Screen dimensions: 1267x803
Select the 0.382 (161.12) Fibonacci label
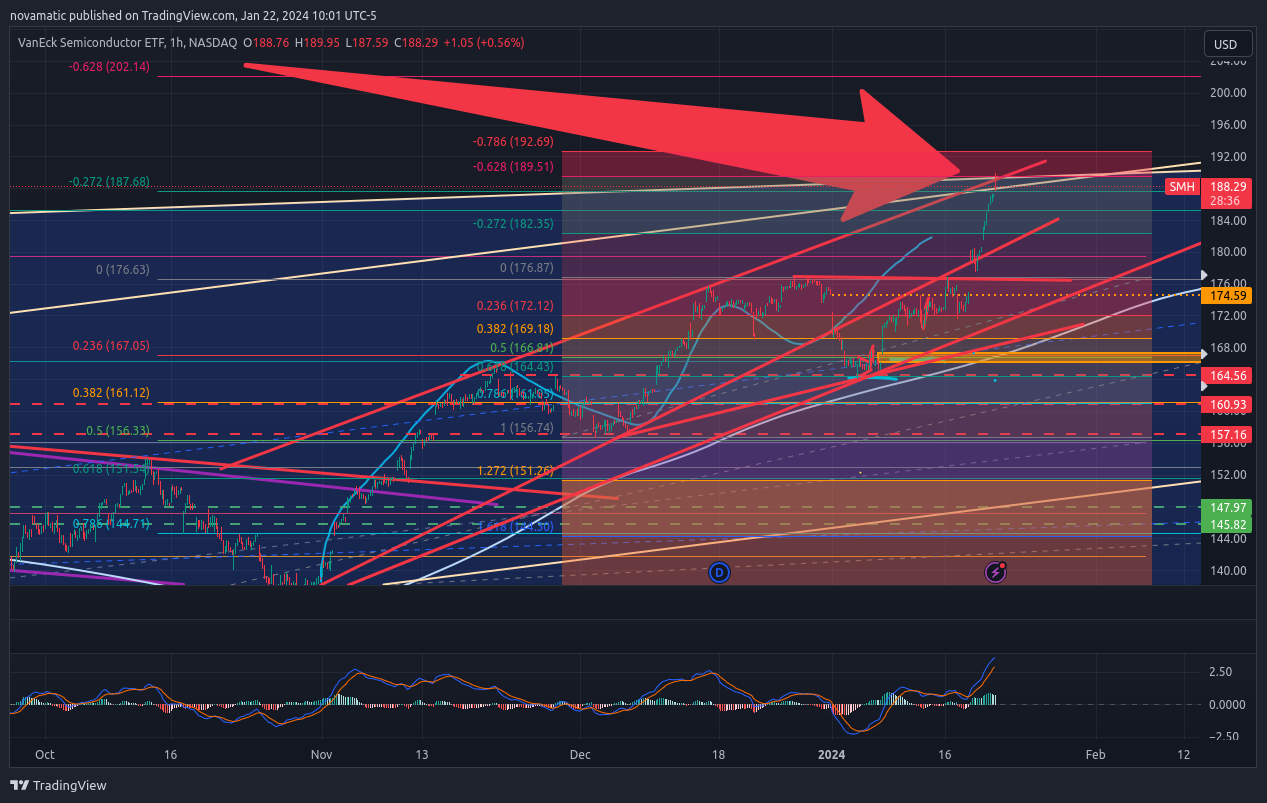[x=111, y=394]
